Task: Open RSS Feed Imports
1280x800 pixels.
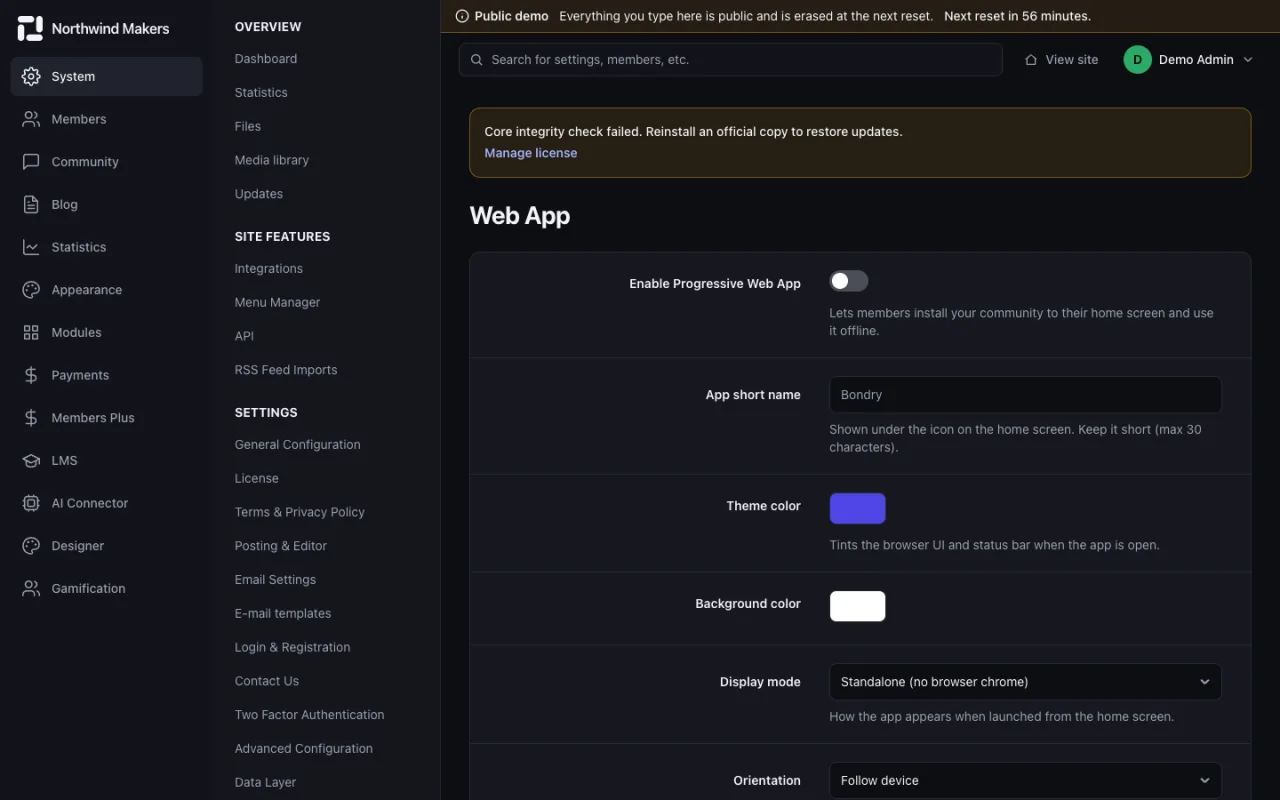Action: (286, 370)
